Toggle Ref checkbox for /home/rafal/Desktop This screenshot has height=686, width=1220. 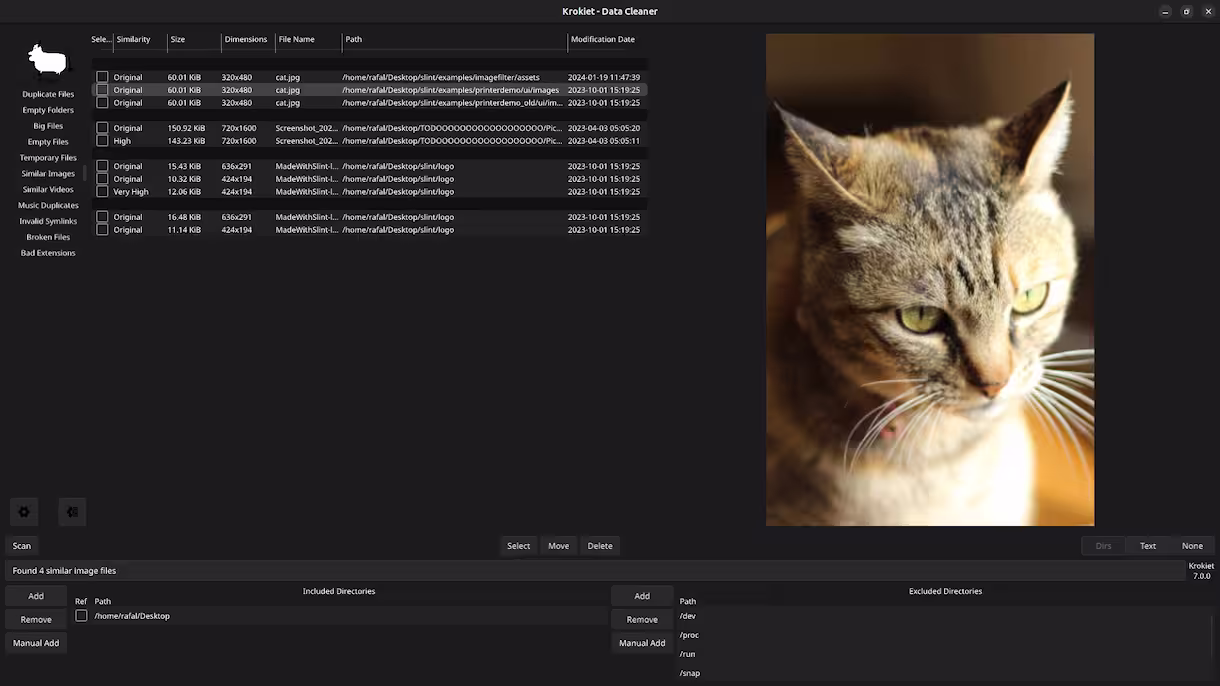click(x=81, y=616)
